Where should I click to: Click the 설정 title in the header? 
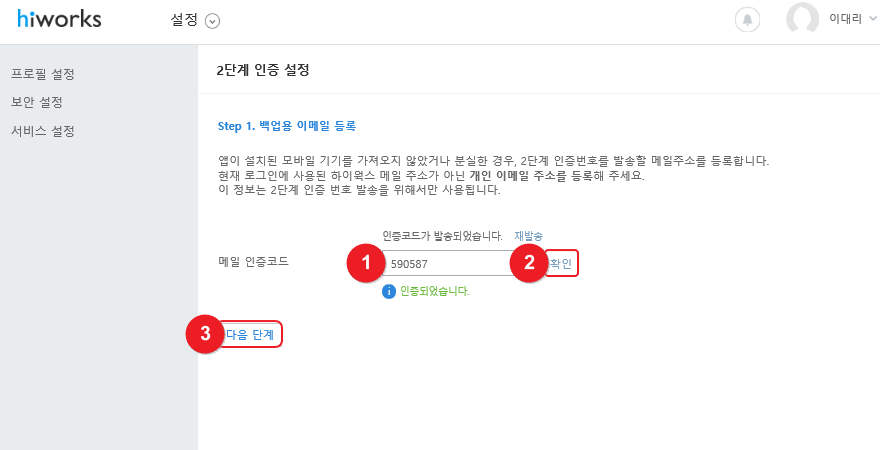185,20
